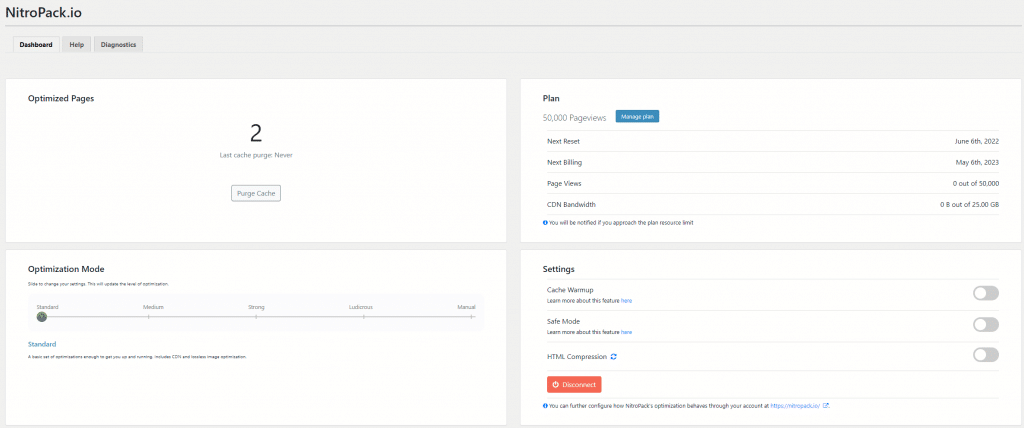Screen dimensions: 1024x428
Task: Click the 'Cache Warmup' setting label
Action: tap(570, 289)
